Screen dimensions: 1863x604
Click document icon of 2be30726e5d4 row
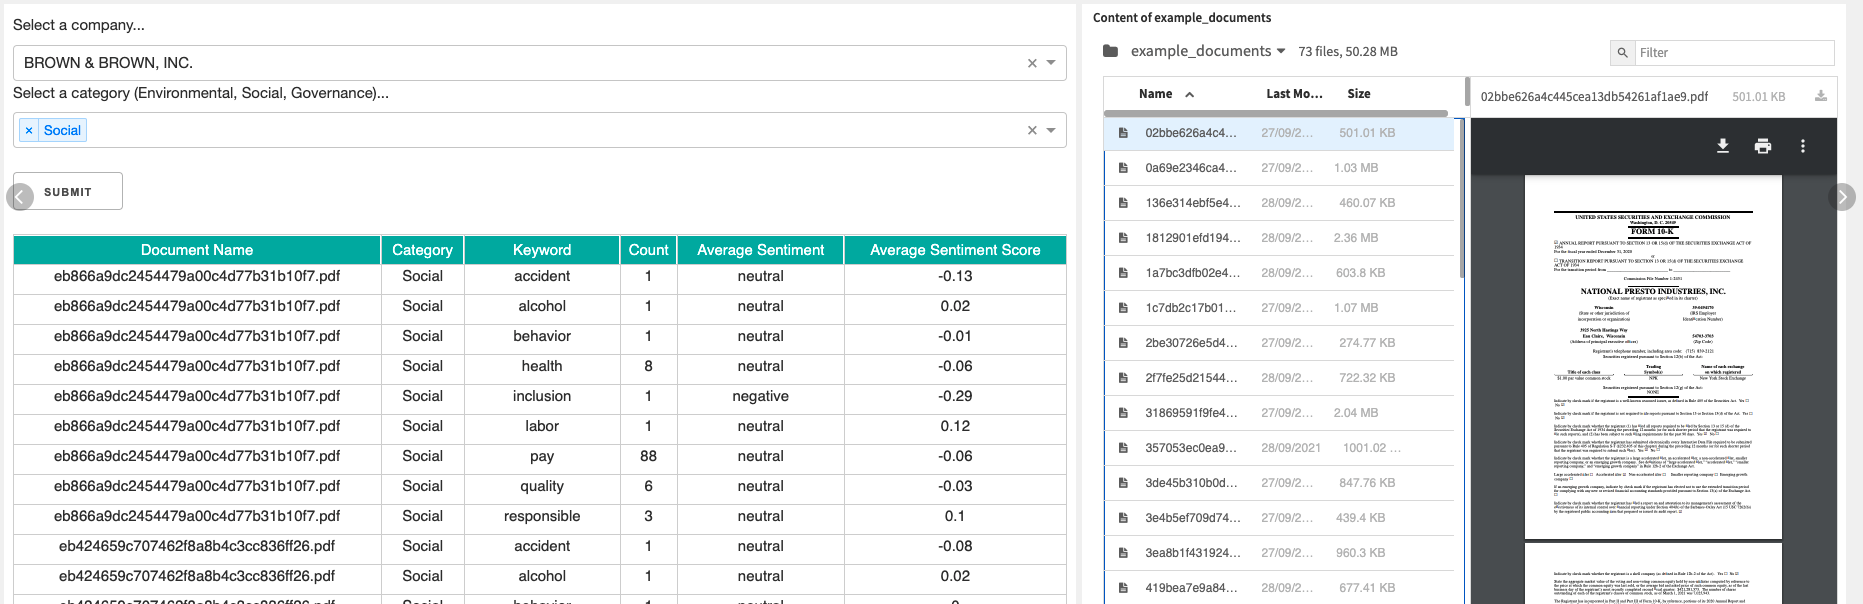tap(1123, 343)
